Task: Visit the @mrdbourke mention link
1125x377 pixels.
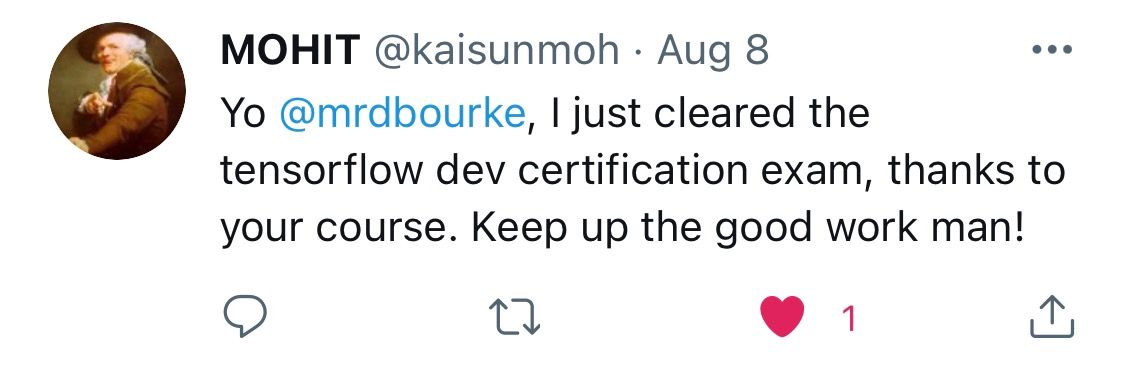Action: [403, 113]
